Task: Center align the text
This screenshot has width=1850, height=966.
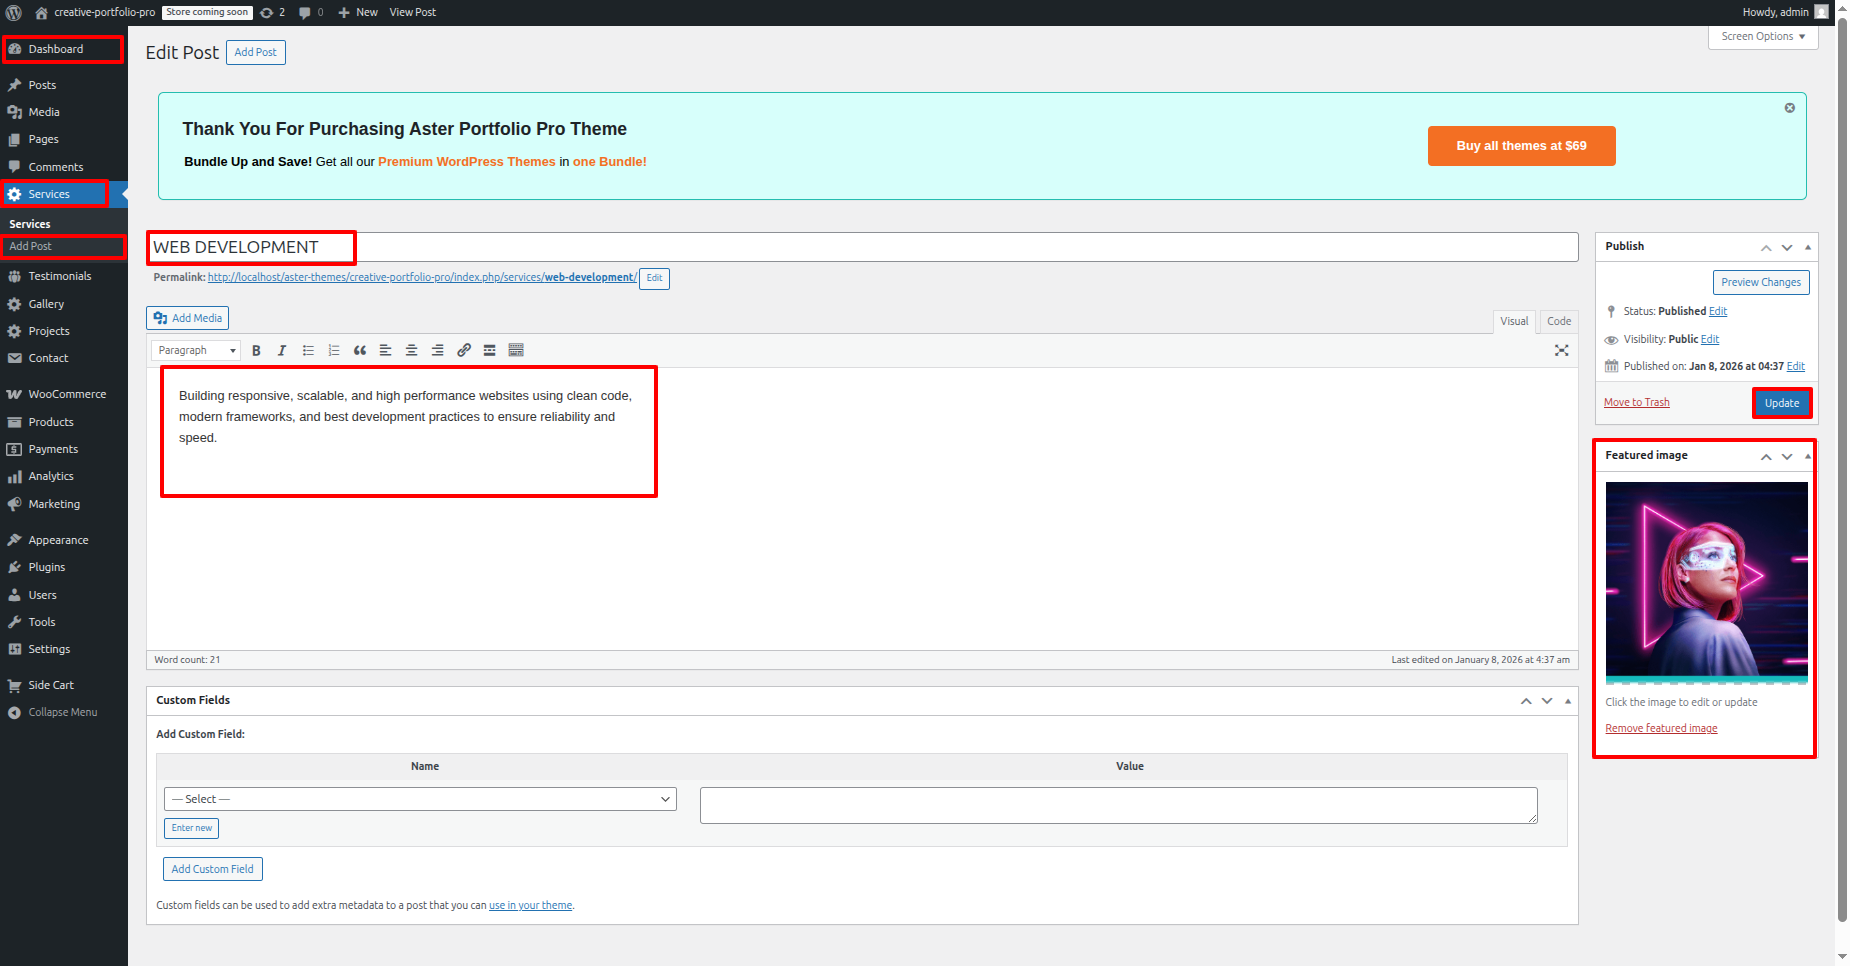Action: point(411,351)
